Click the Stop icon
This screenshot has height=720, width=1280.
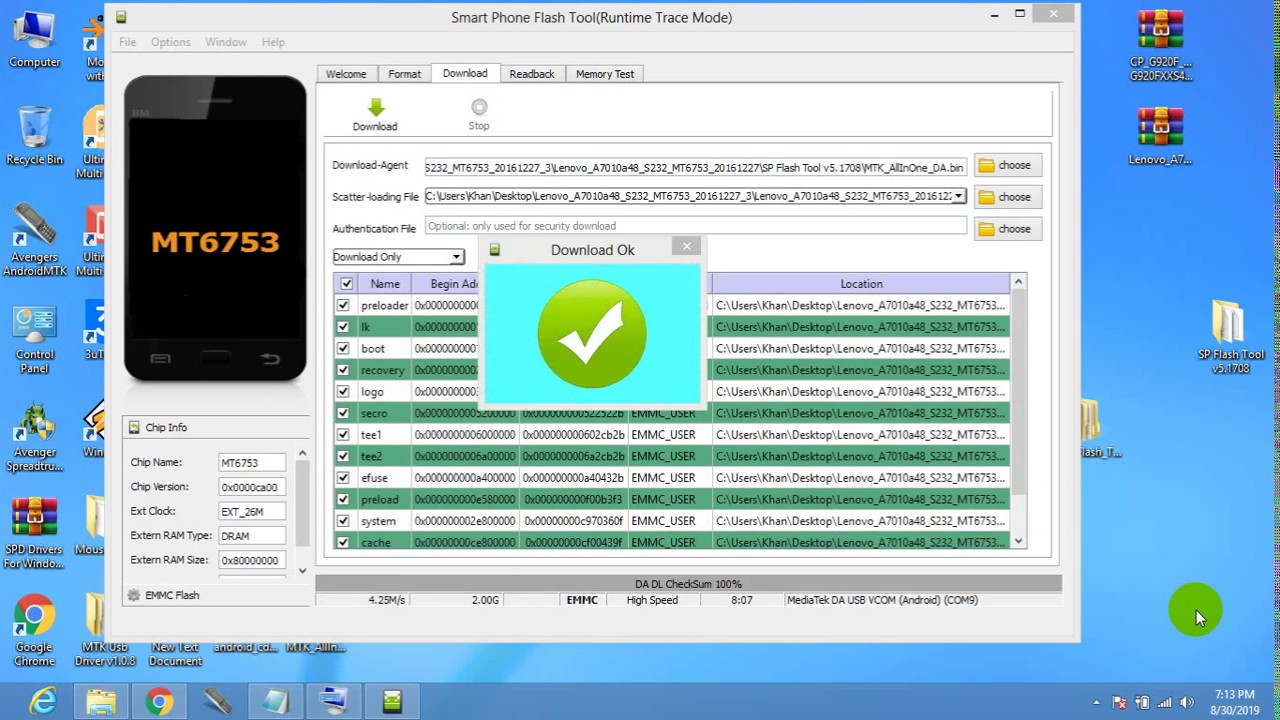pyautogui.click(x=479, y=107)
